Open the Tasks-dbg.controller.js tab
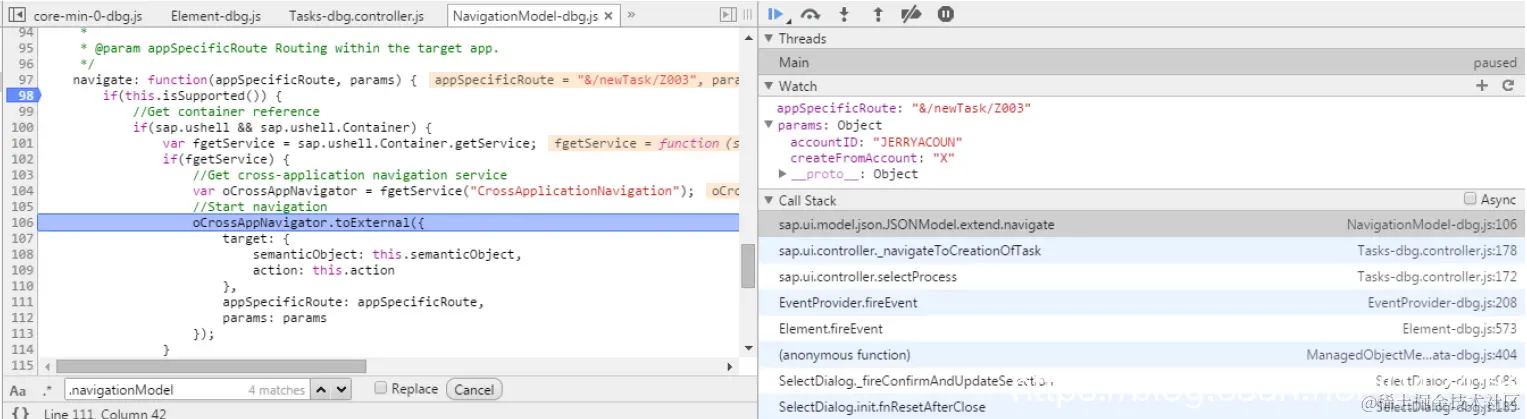Image resolution: width=1527 pixels, height=419 pixels. pyautogui.click(x=356, y=16)
